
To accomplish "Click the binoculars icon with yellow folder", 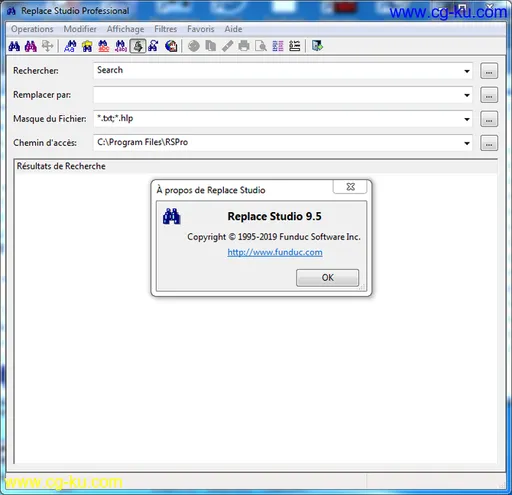I will tap(87, 46).
